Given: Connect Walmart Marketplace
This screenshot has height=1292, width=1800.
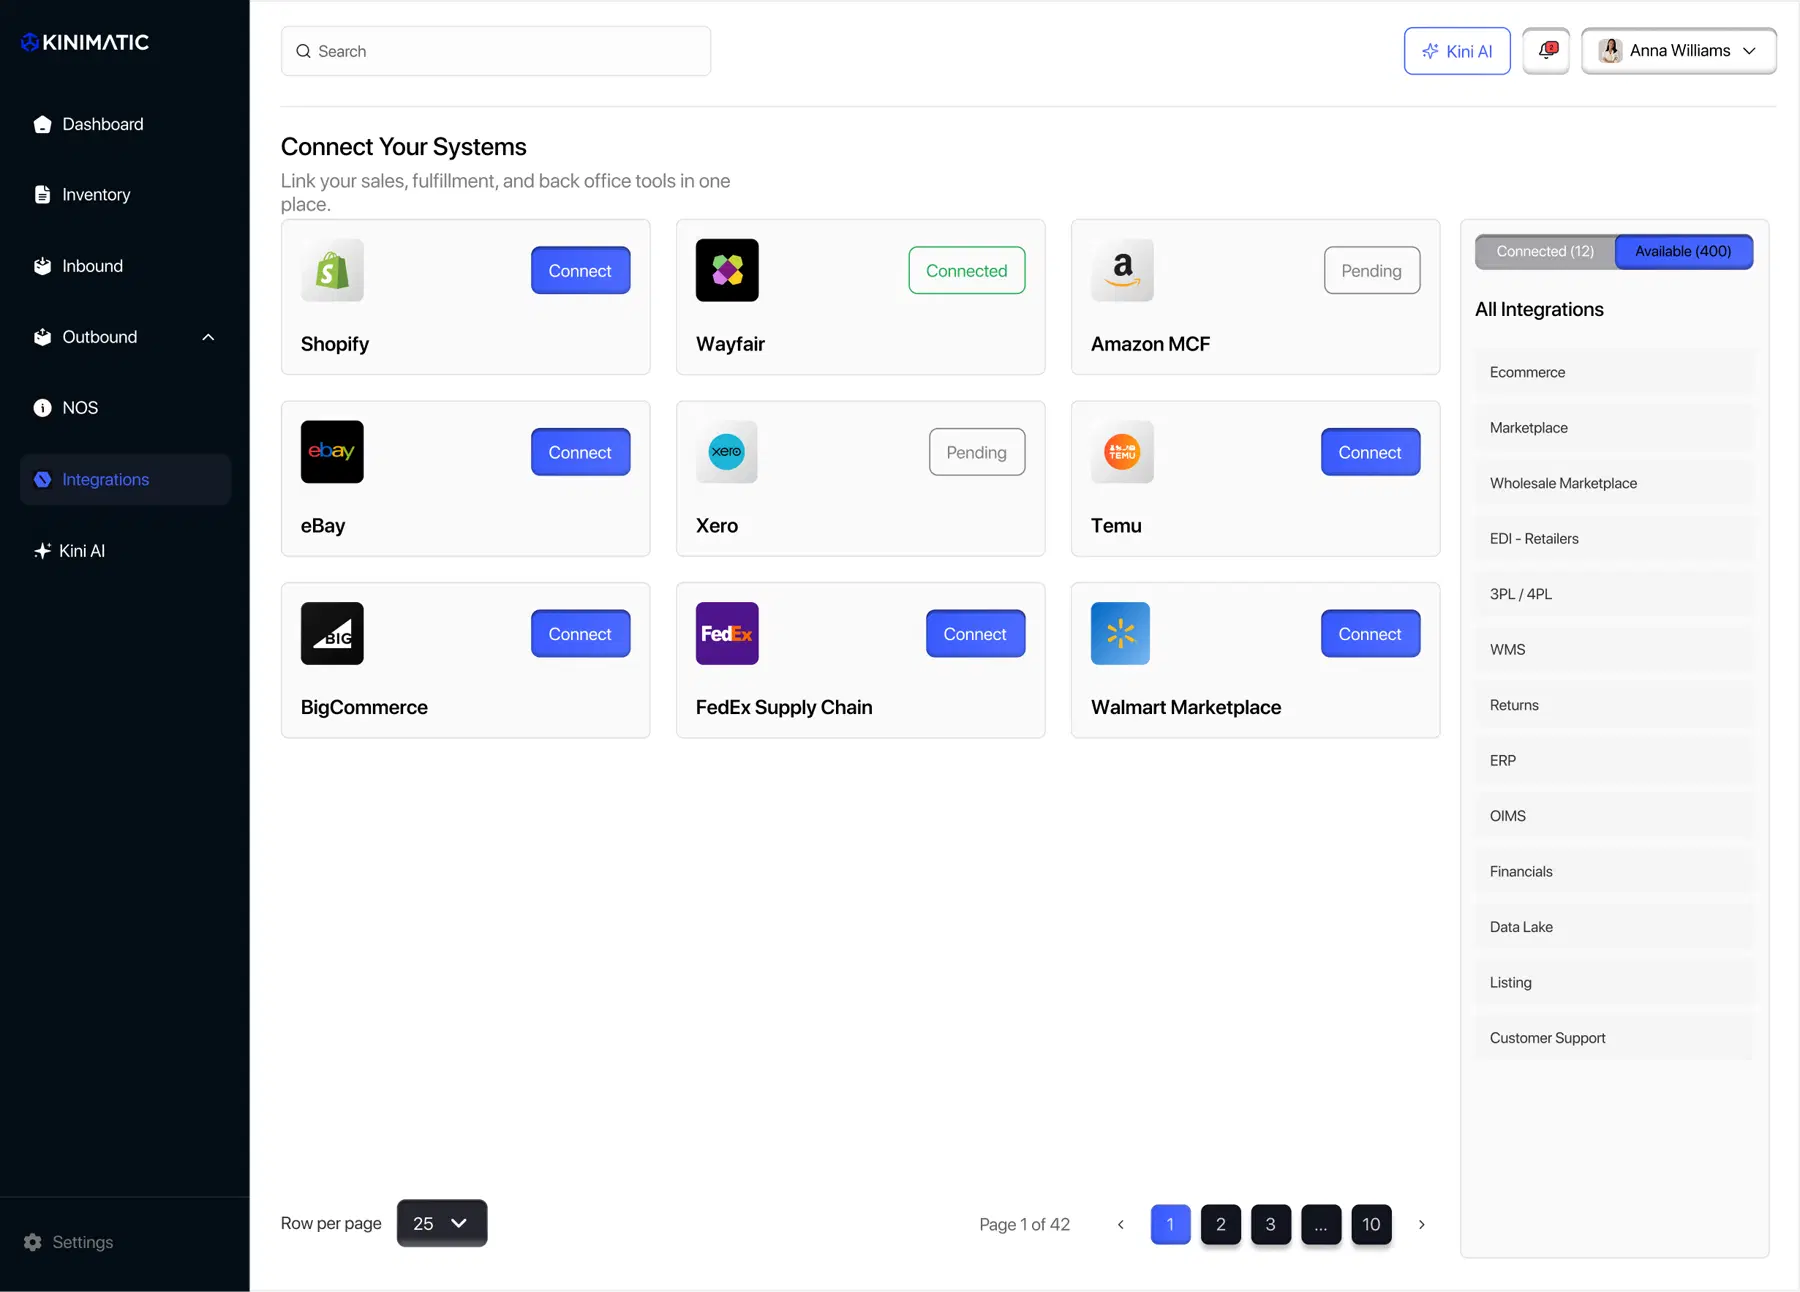Looking at the screenshot, I should [x=1370, y=634].
